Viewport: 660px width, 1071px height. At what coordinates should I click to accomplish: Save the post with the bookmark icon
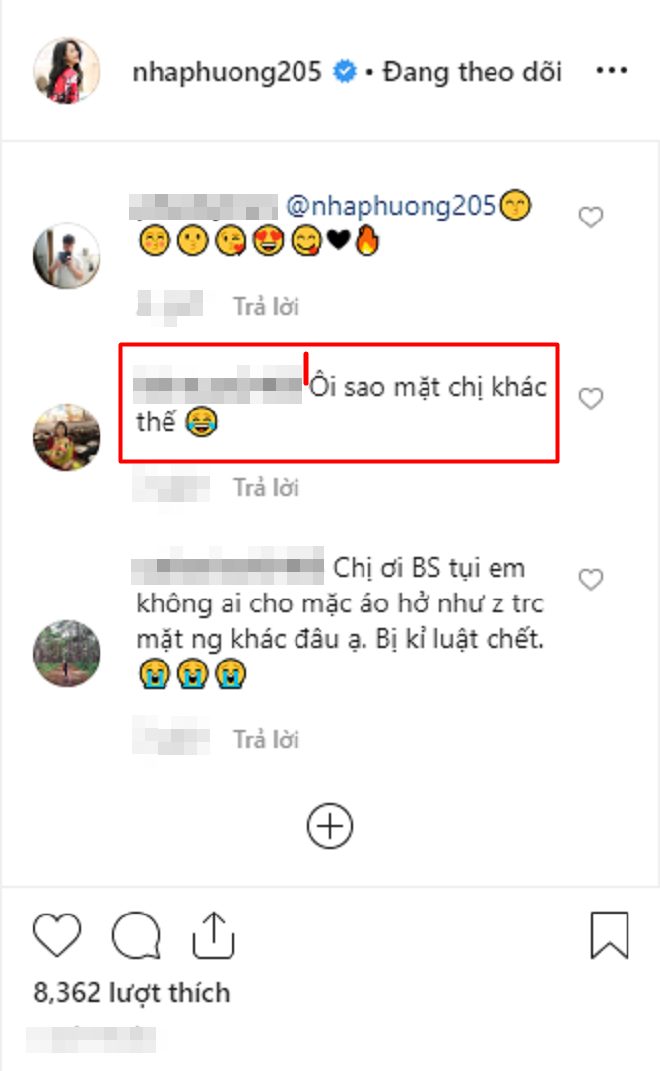pos(609,934)
